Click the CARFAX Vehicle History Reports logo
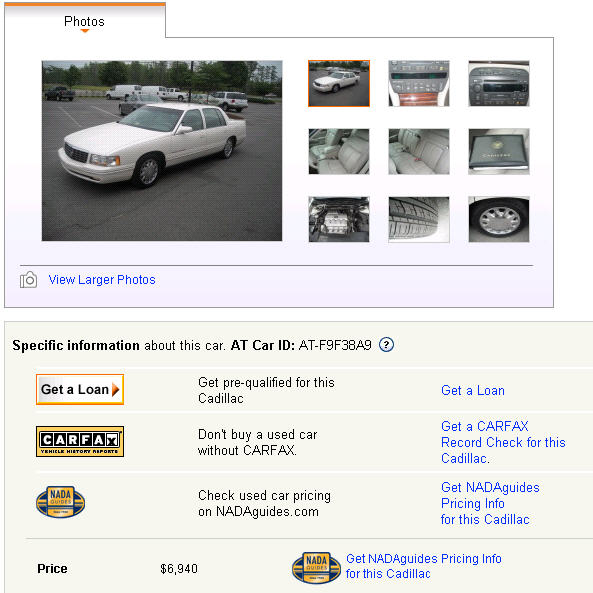The width and height of the screenshot is (593, 593). tap(80, 441)
